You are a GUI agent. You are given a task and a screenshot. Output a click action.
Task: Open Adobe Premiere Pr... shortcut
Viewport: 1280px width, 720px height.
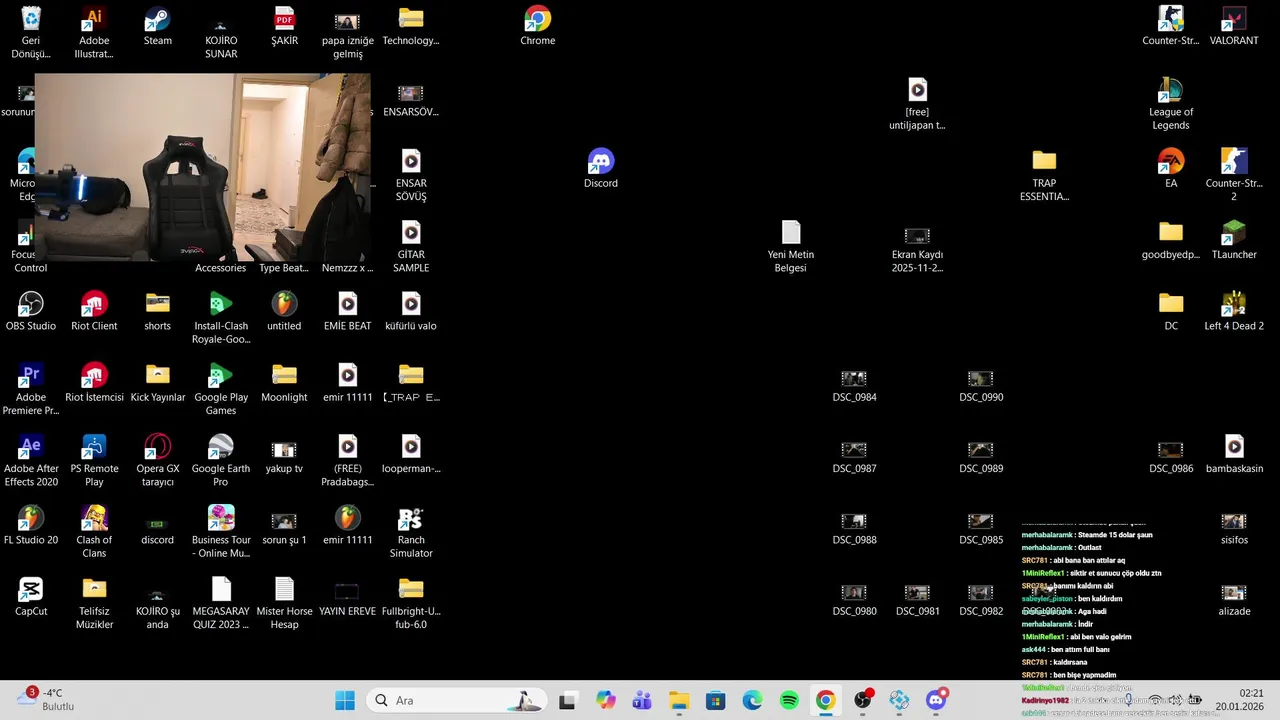point(31,388)
